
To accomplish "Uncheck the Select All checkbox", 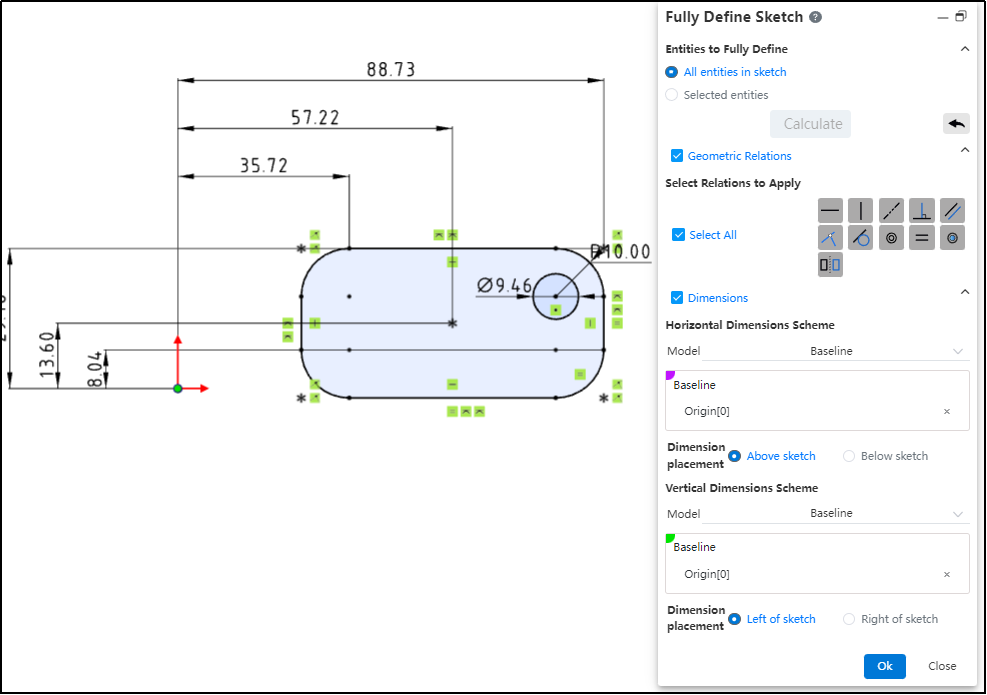I will click(679, 235).
